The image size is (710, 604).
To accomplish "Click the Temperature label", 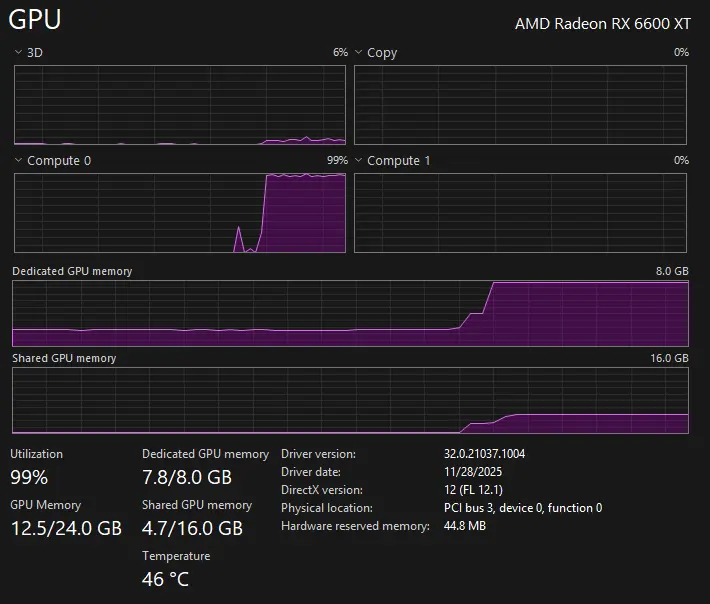I will coord(176,556).
